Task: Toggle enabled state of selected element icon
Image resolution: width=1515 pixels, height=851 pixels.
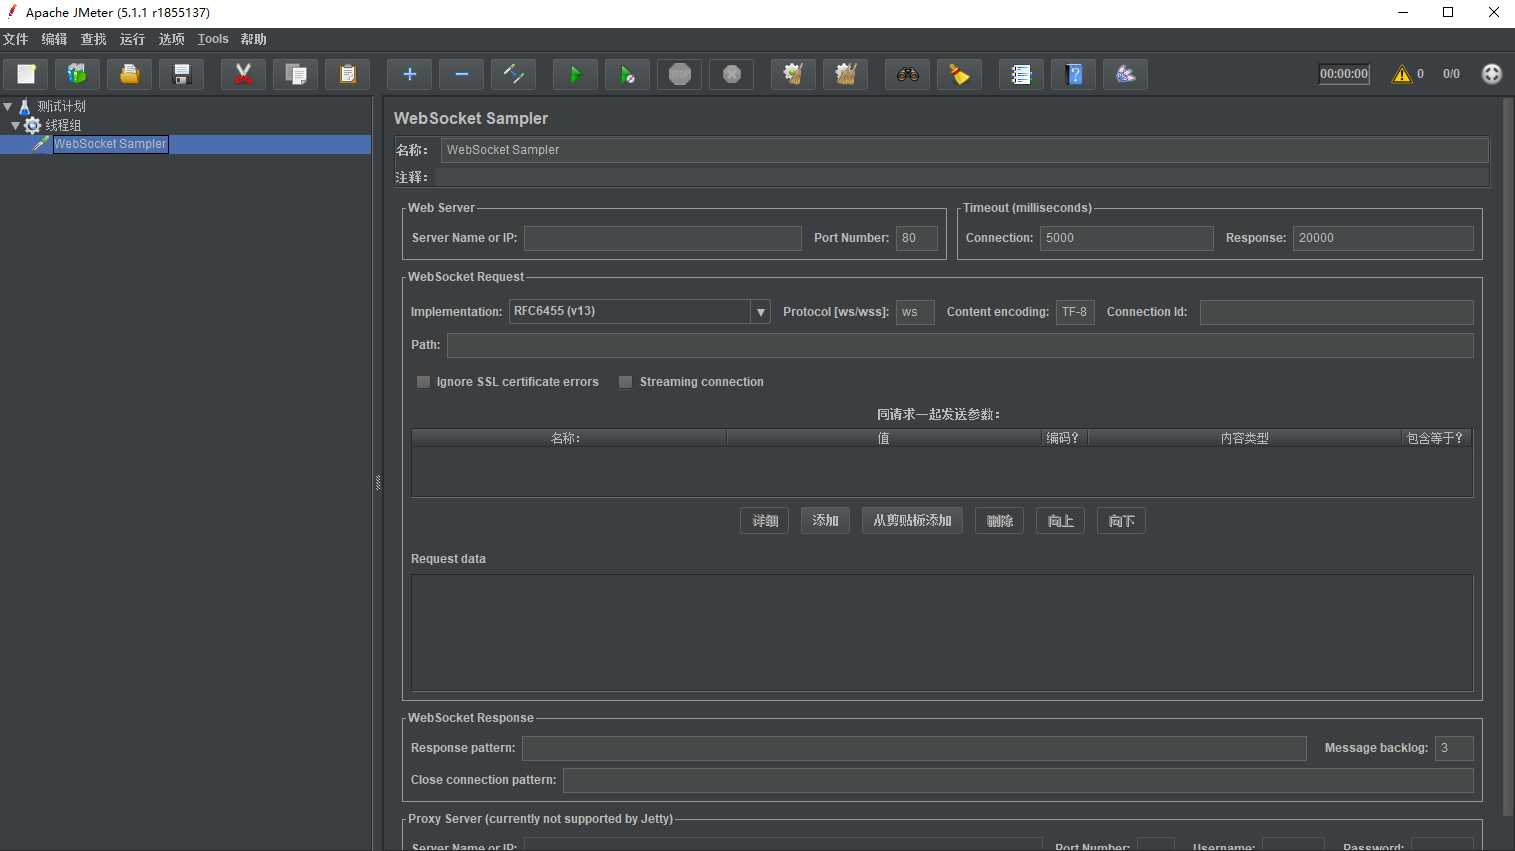Action: pos(513,74)
